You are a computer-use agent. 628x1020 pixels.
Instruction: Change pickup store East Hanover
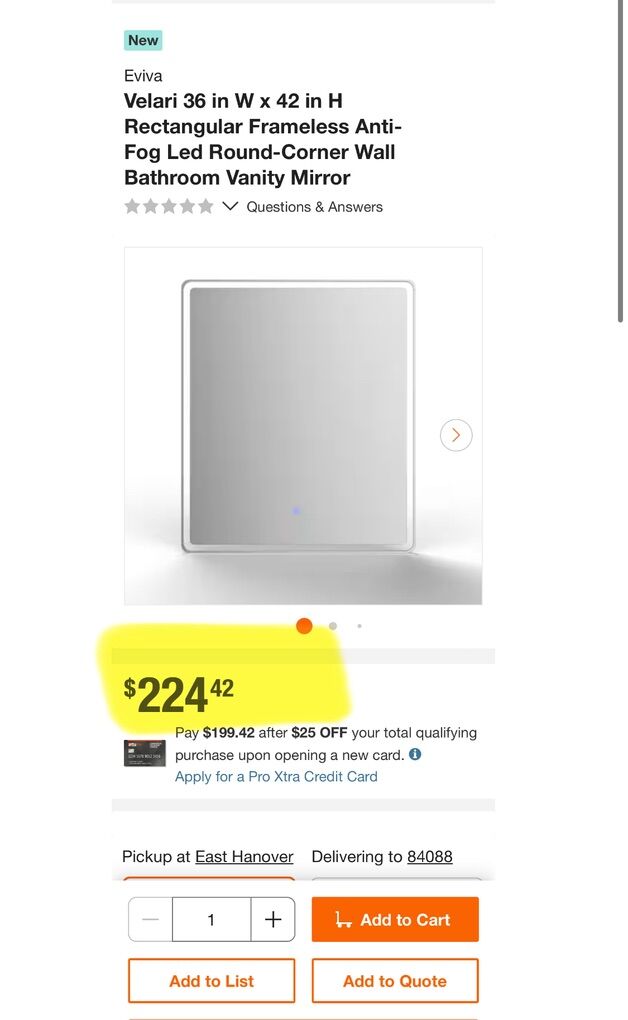[x=244, y=856]
